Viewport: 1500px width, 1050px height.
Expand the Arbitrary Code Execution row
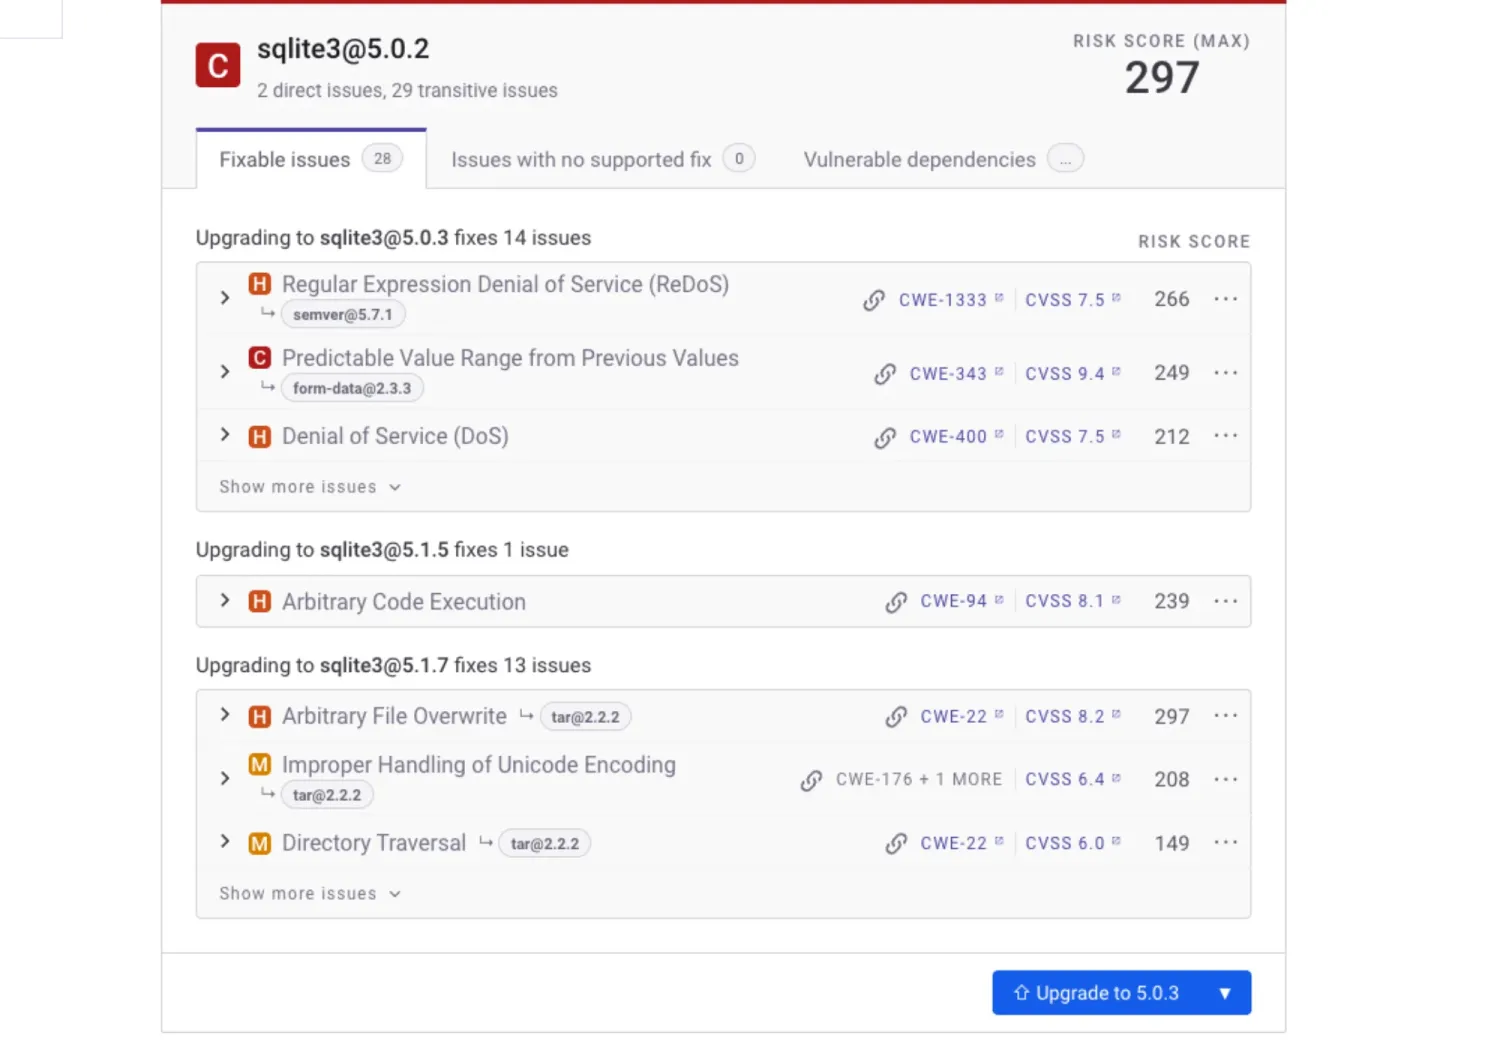point(225,601)
